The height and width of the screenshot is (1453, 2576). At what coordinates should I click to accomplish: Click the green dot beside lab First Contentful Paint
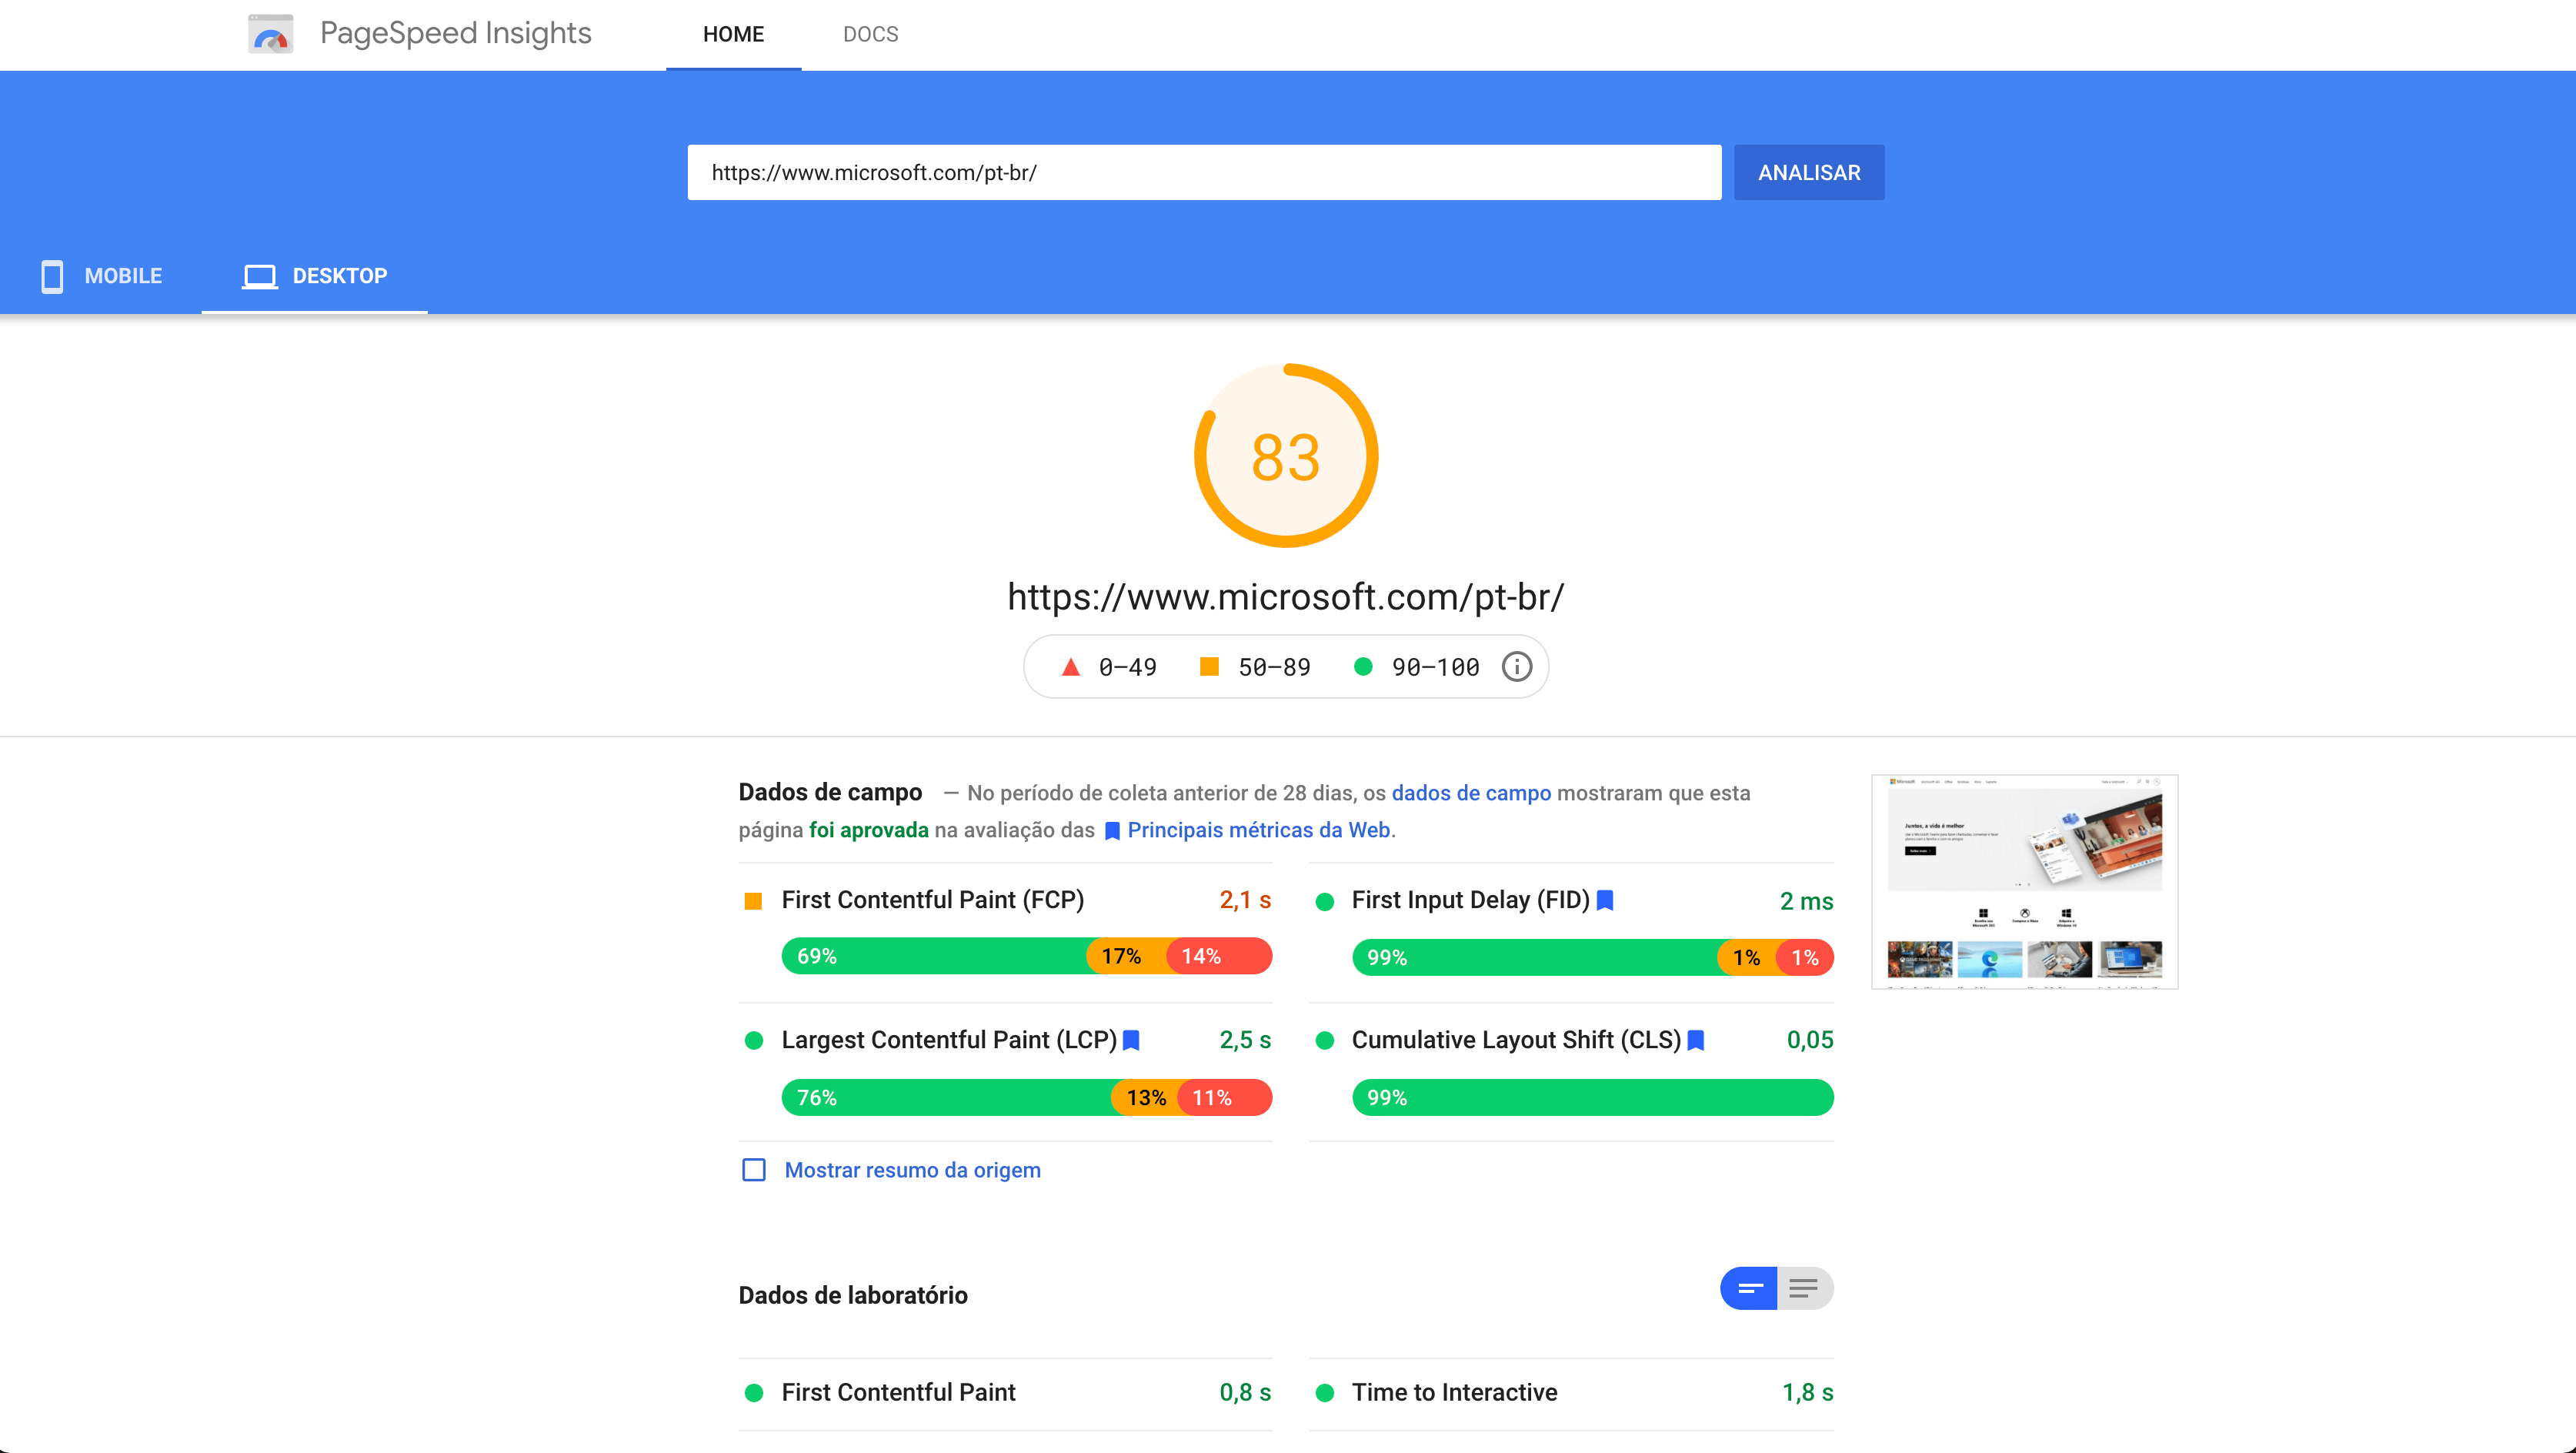[x=754, y=1392]
